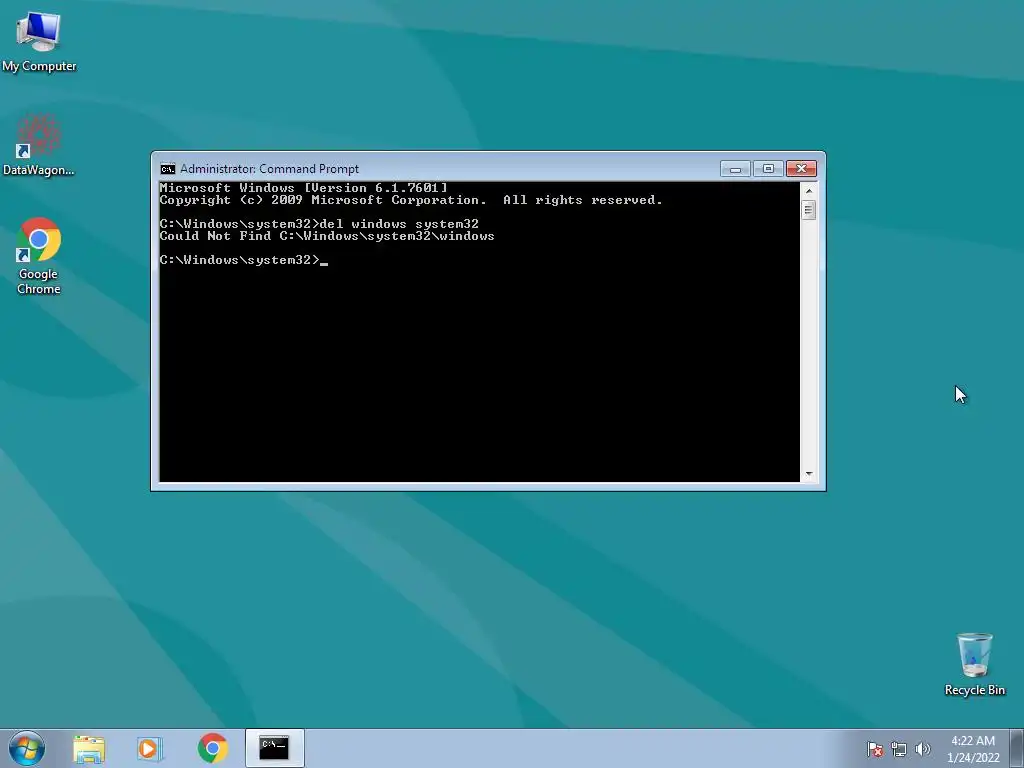Open the volume speaker tray icon
This screenshot has width=1024, height=768.
922,749
